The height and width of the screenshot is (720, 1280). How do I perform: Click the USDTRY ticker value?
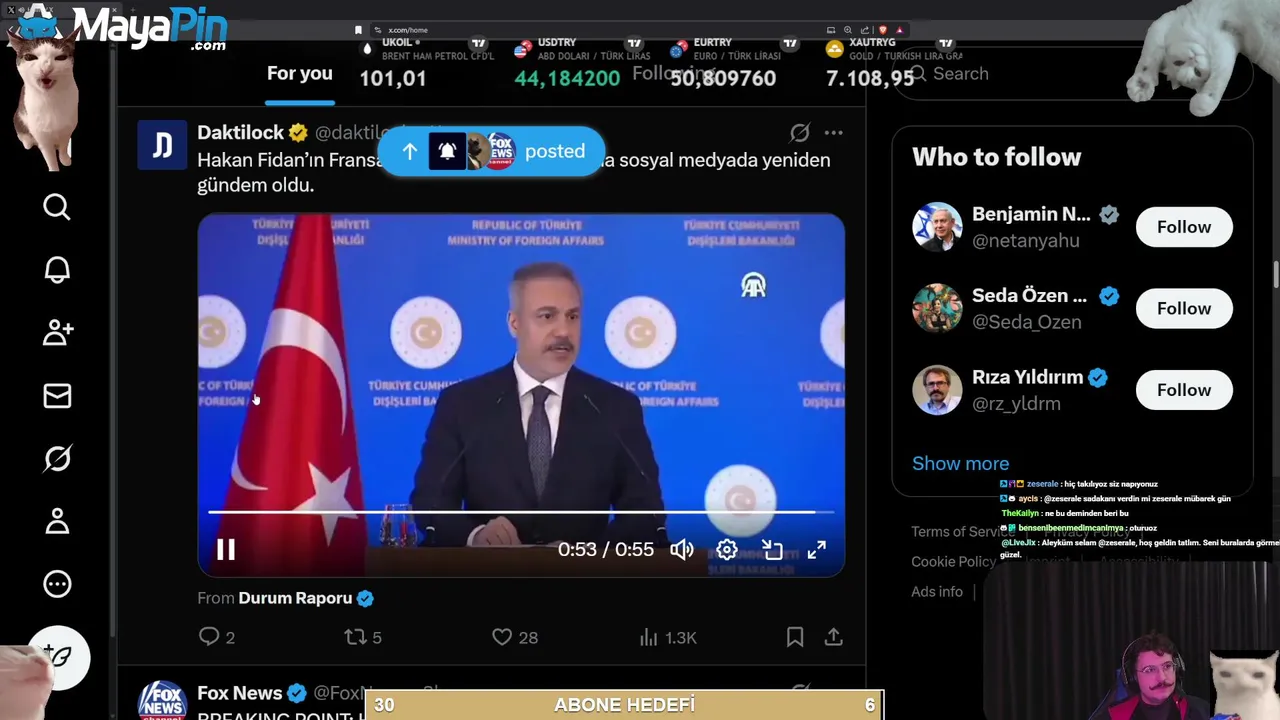tap(567, 78)
